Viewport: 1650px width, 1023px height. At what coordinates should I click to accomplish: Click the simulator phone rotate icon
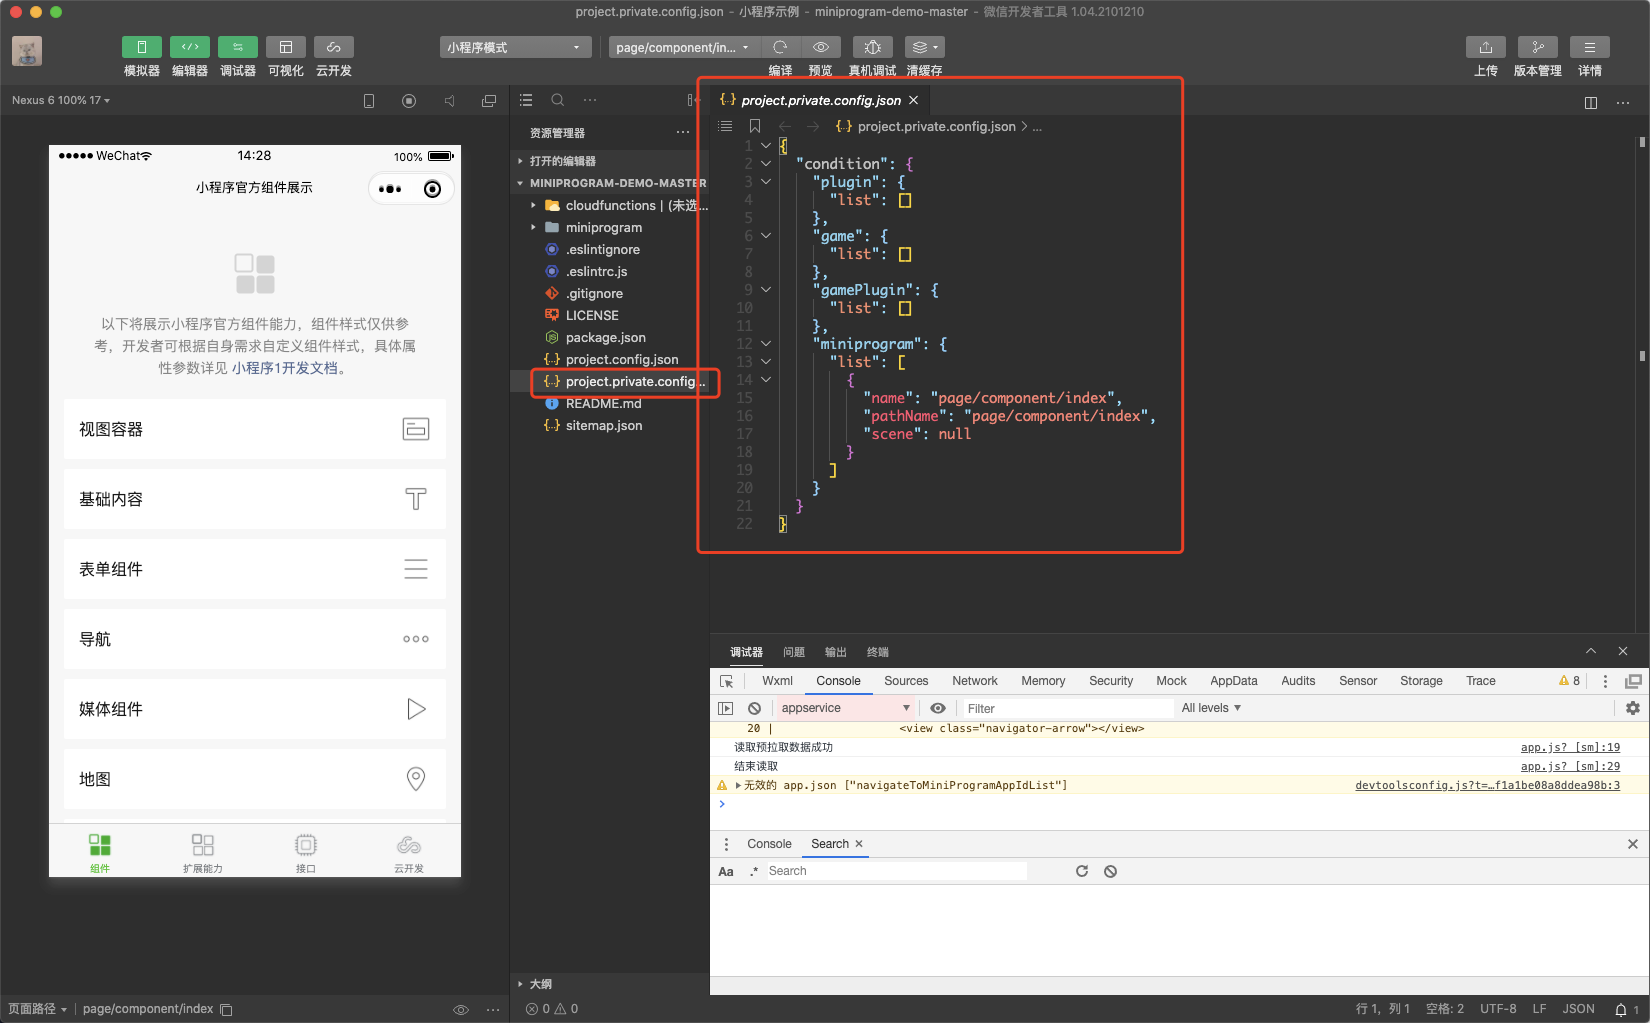369,101
